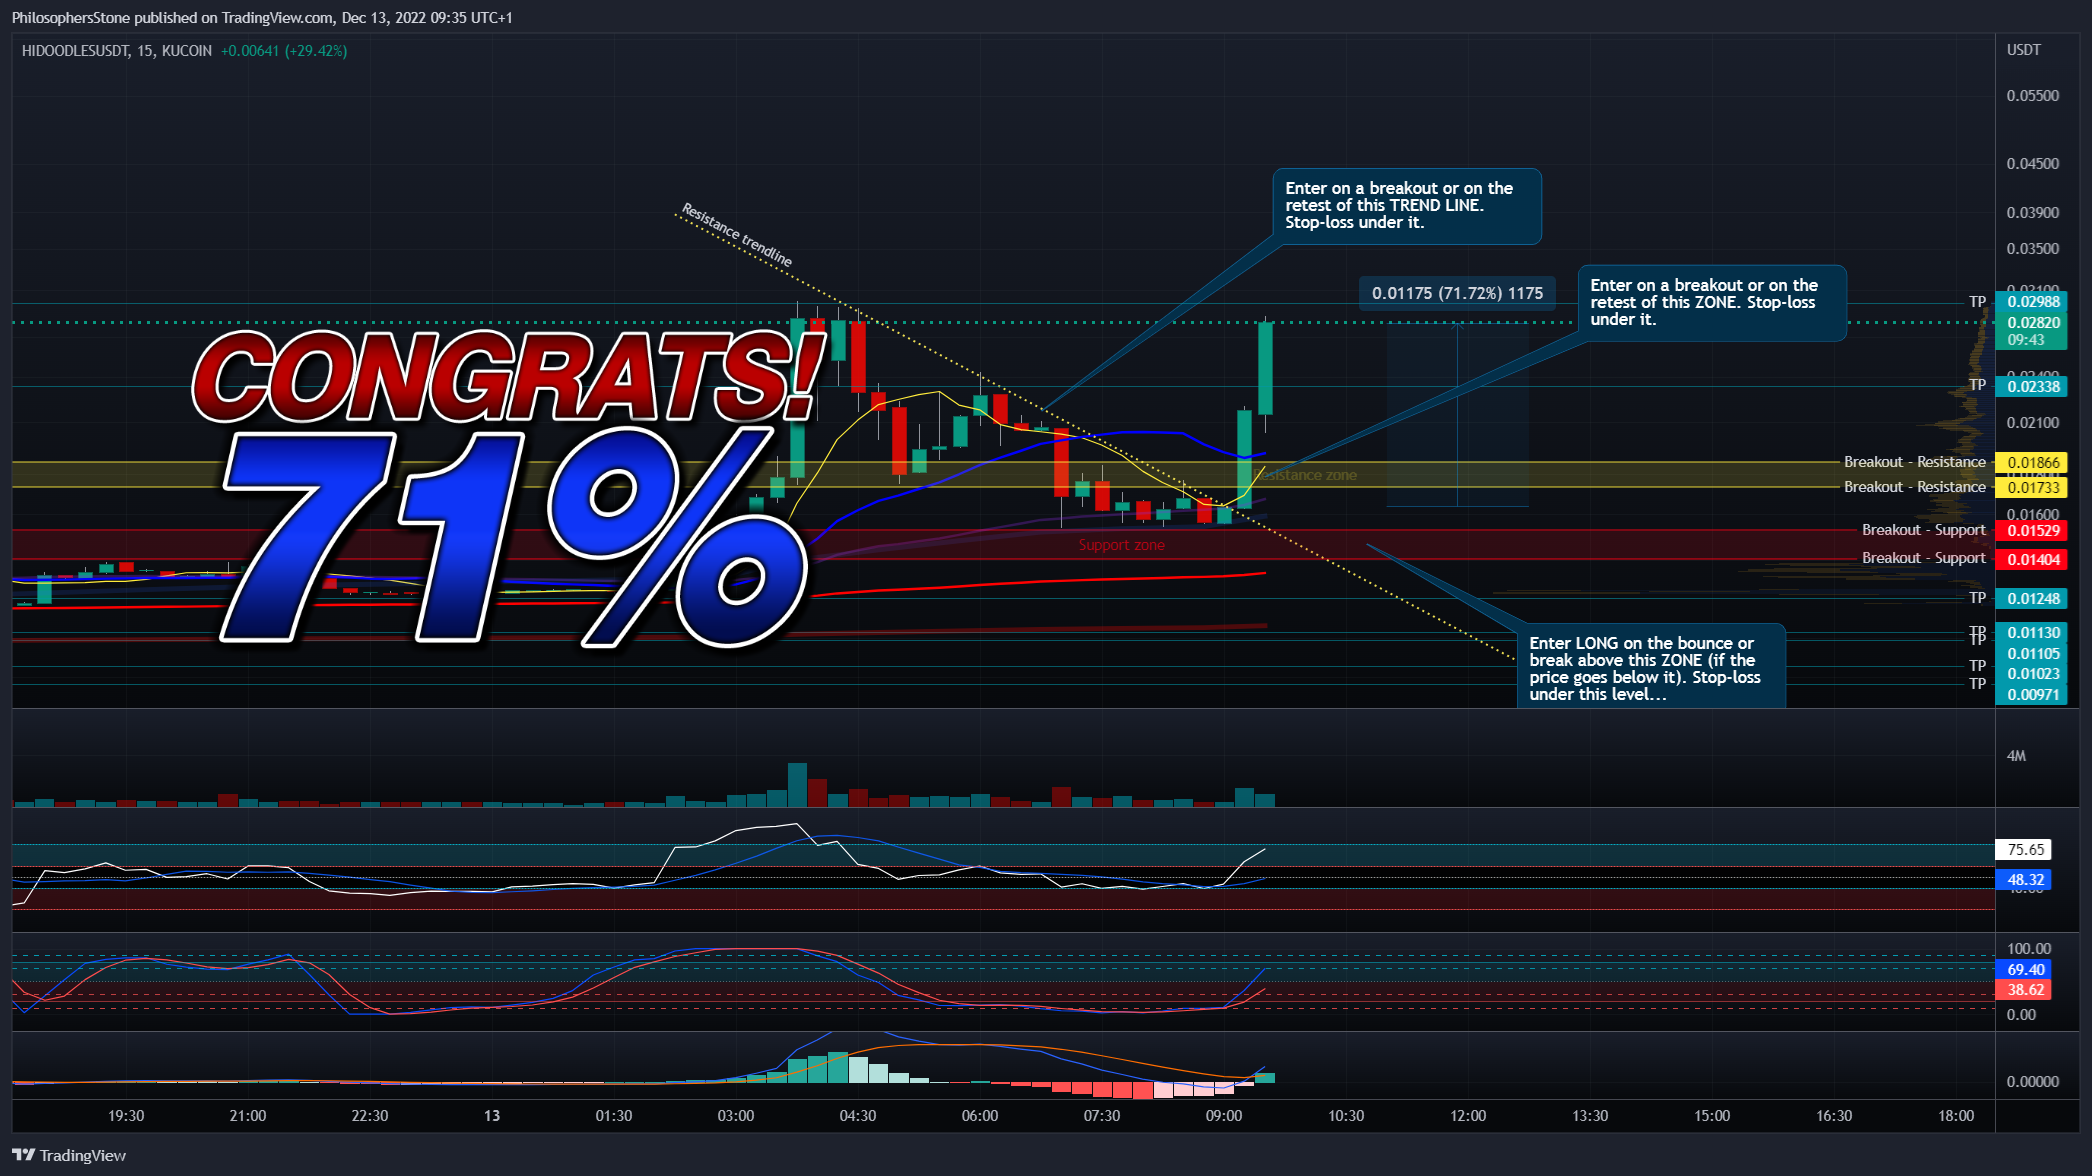The width and height of the screenshot is (2092, 1176).
Task: Click the 0.02100 price axis value
Action: [2033, 423]
